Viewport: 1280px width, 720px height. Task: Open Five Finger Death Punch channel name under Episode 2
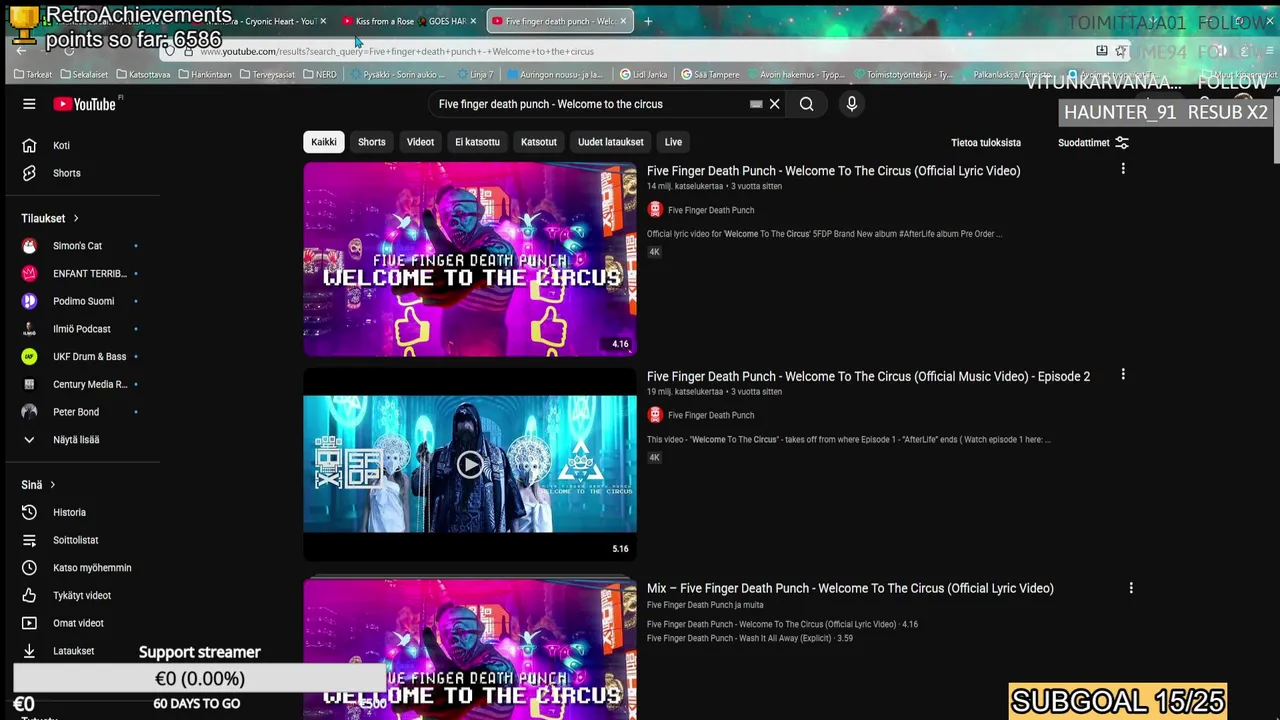point(711,415)
